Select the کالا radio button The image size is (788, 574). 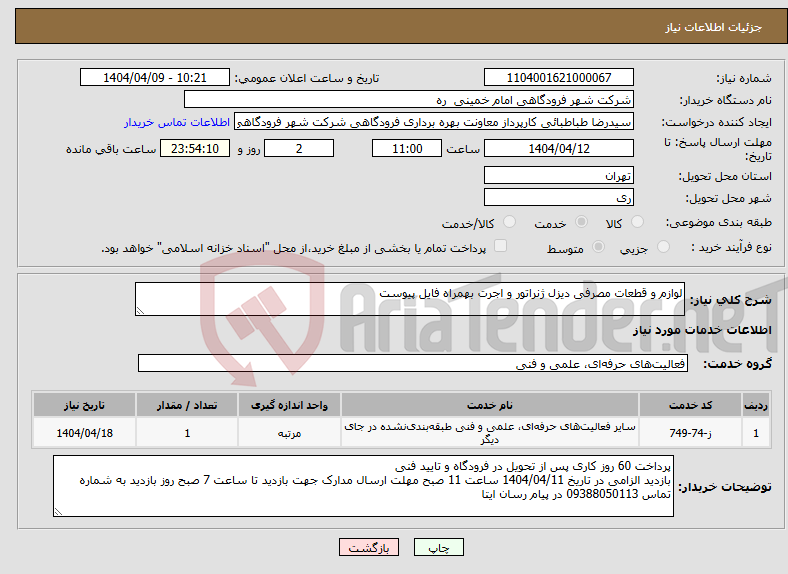tap(637, 222)
